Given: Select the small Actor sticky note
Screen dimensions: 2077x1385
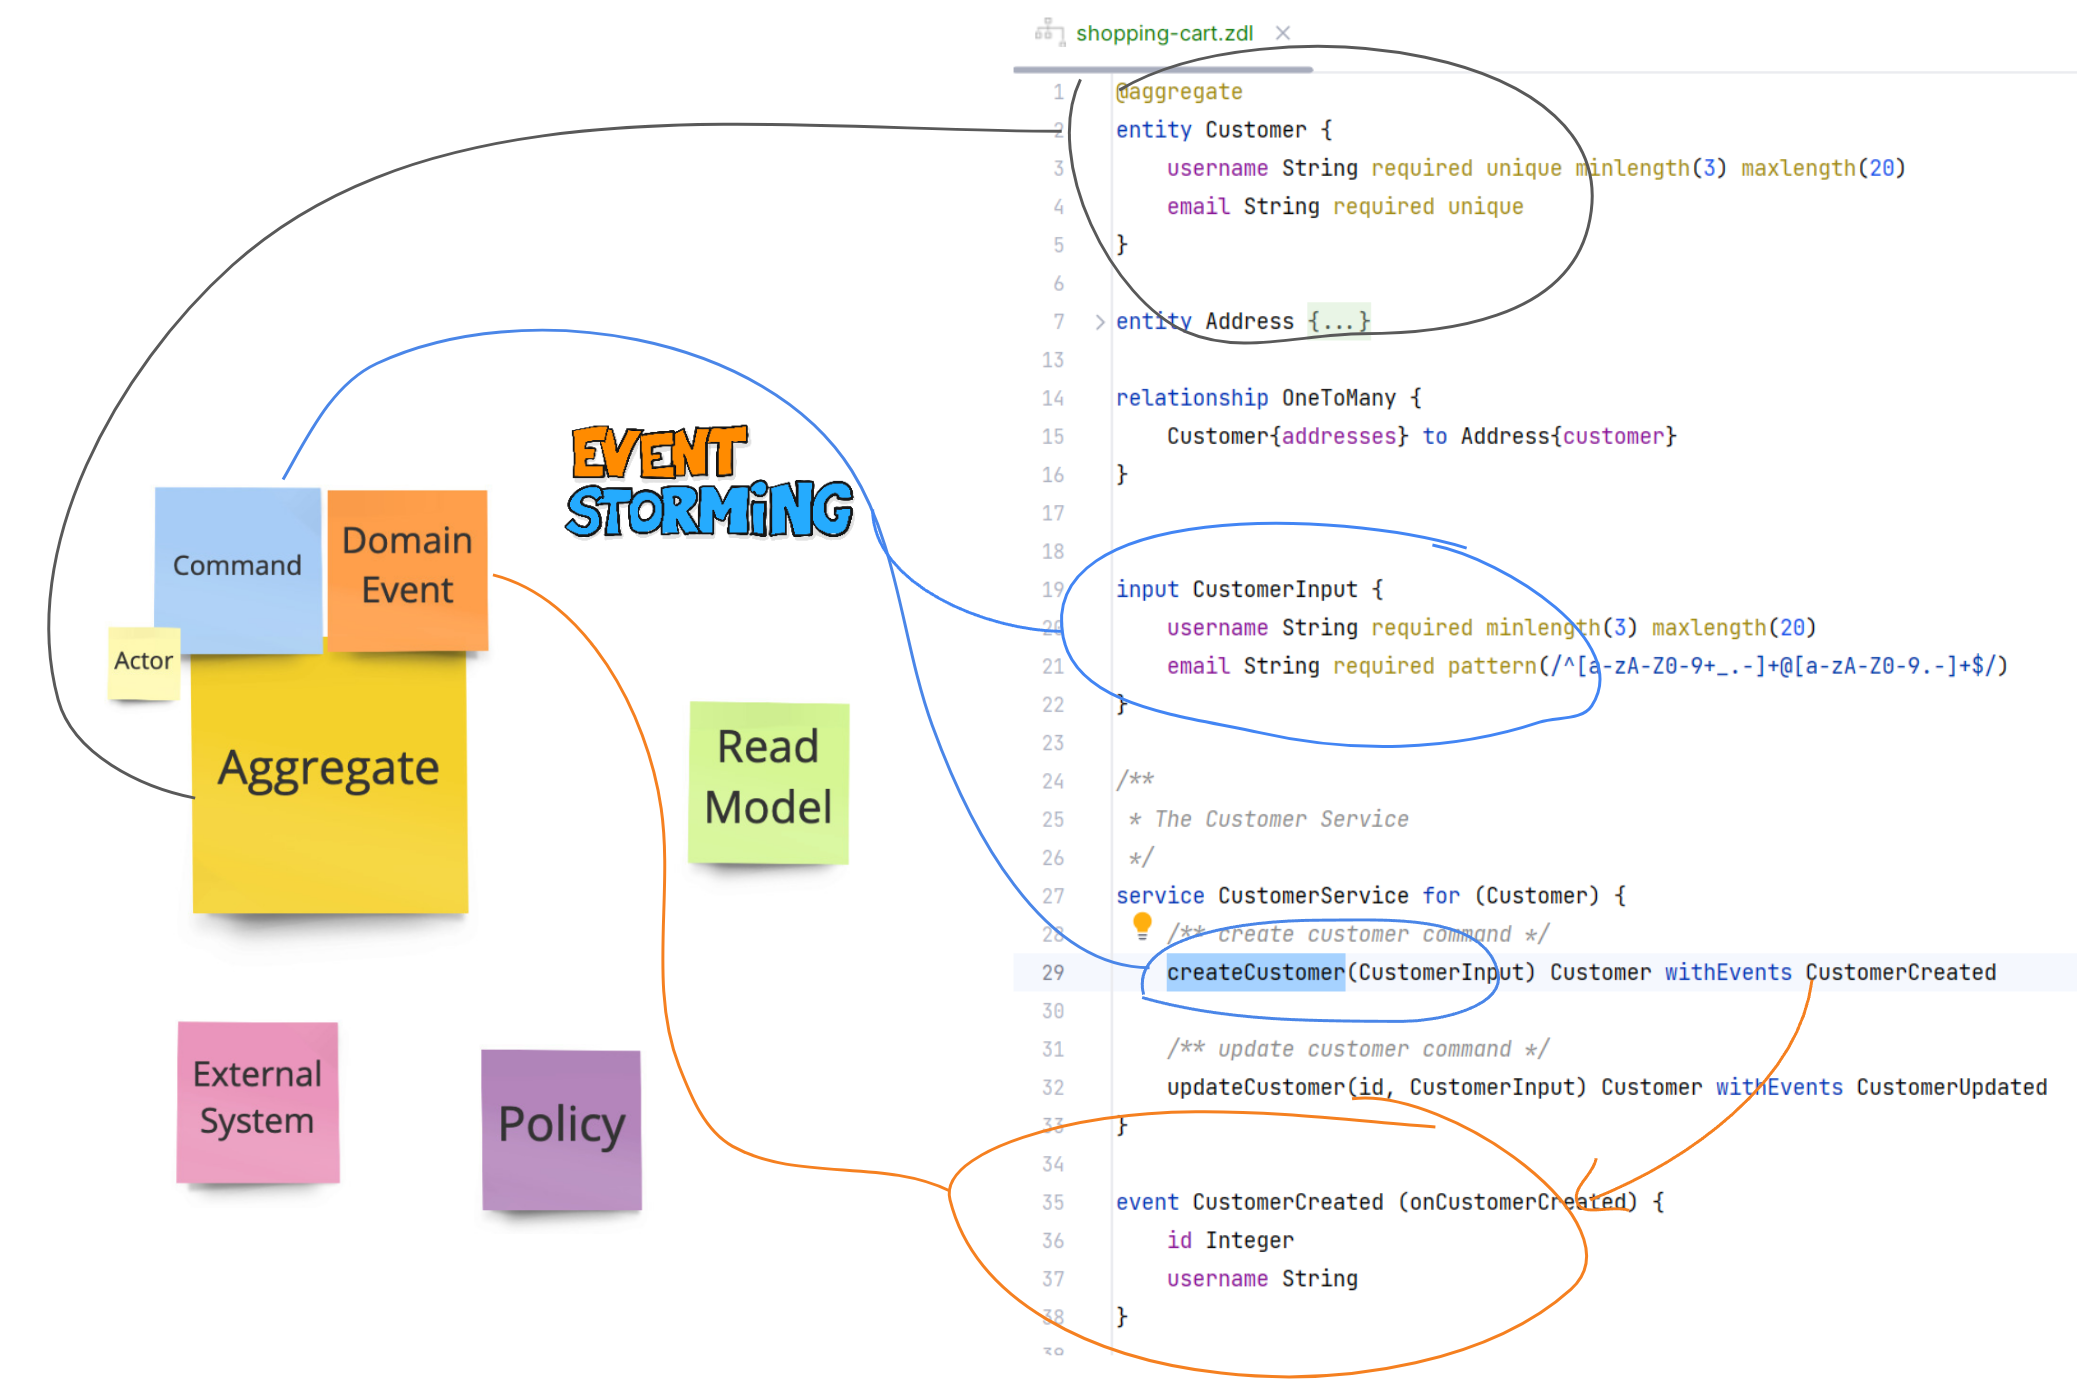Looking at the screenshot, I should (143, 660).
